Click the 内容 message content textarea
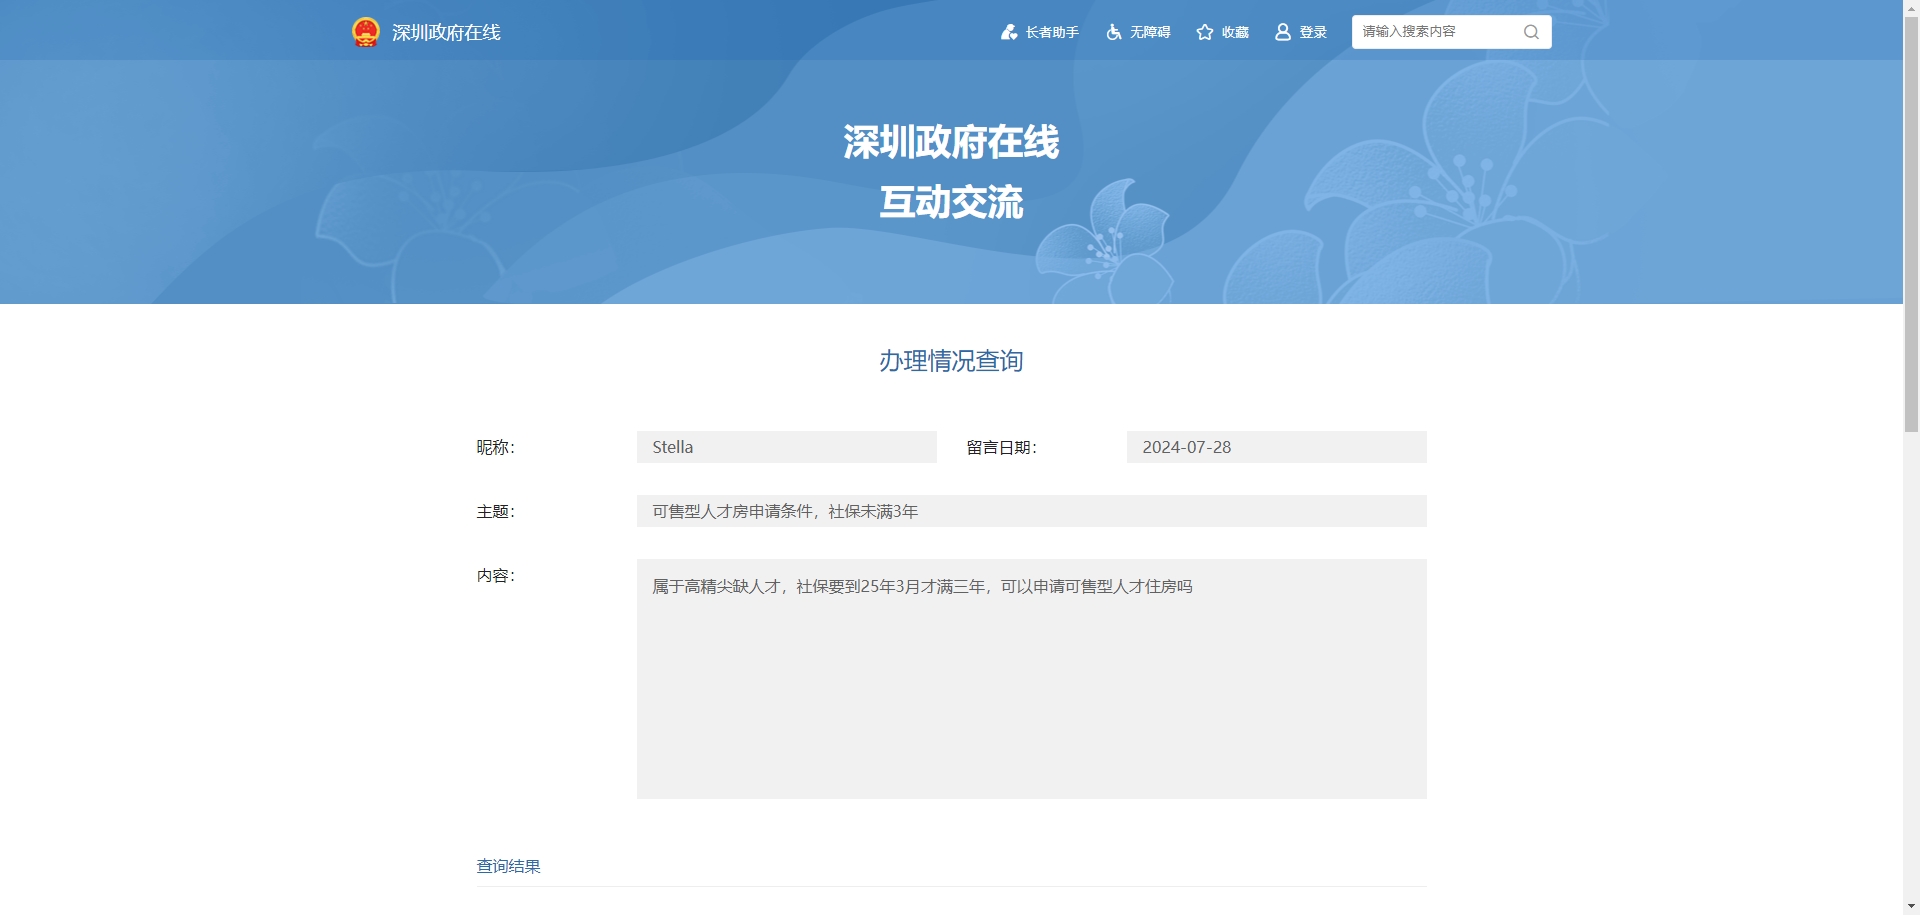 (1032, 679)
